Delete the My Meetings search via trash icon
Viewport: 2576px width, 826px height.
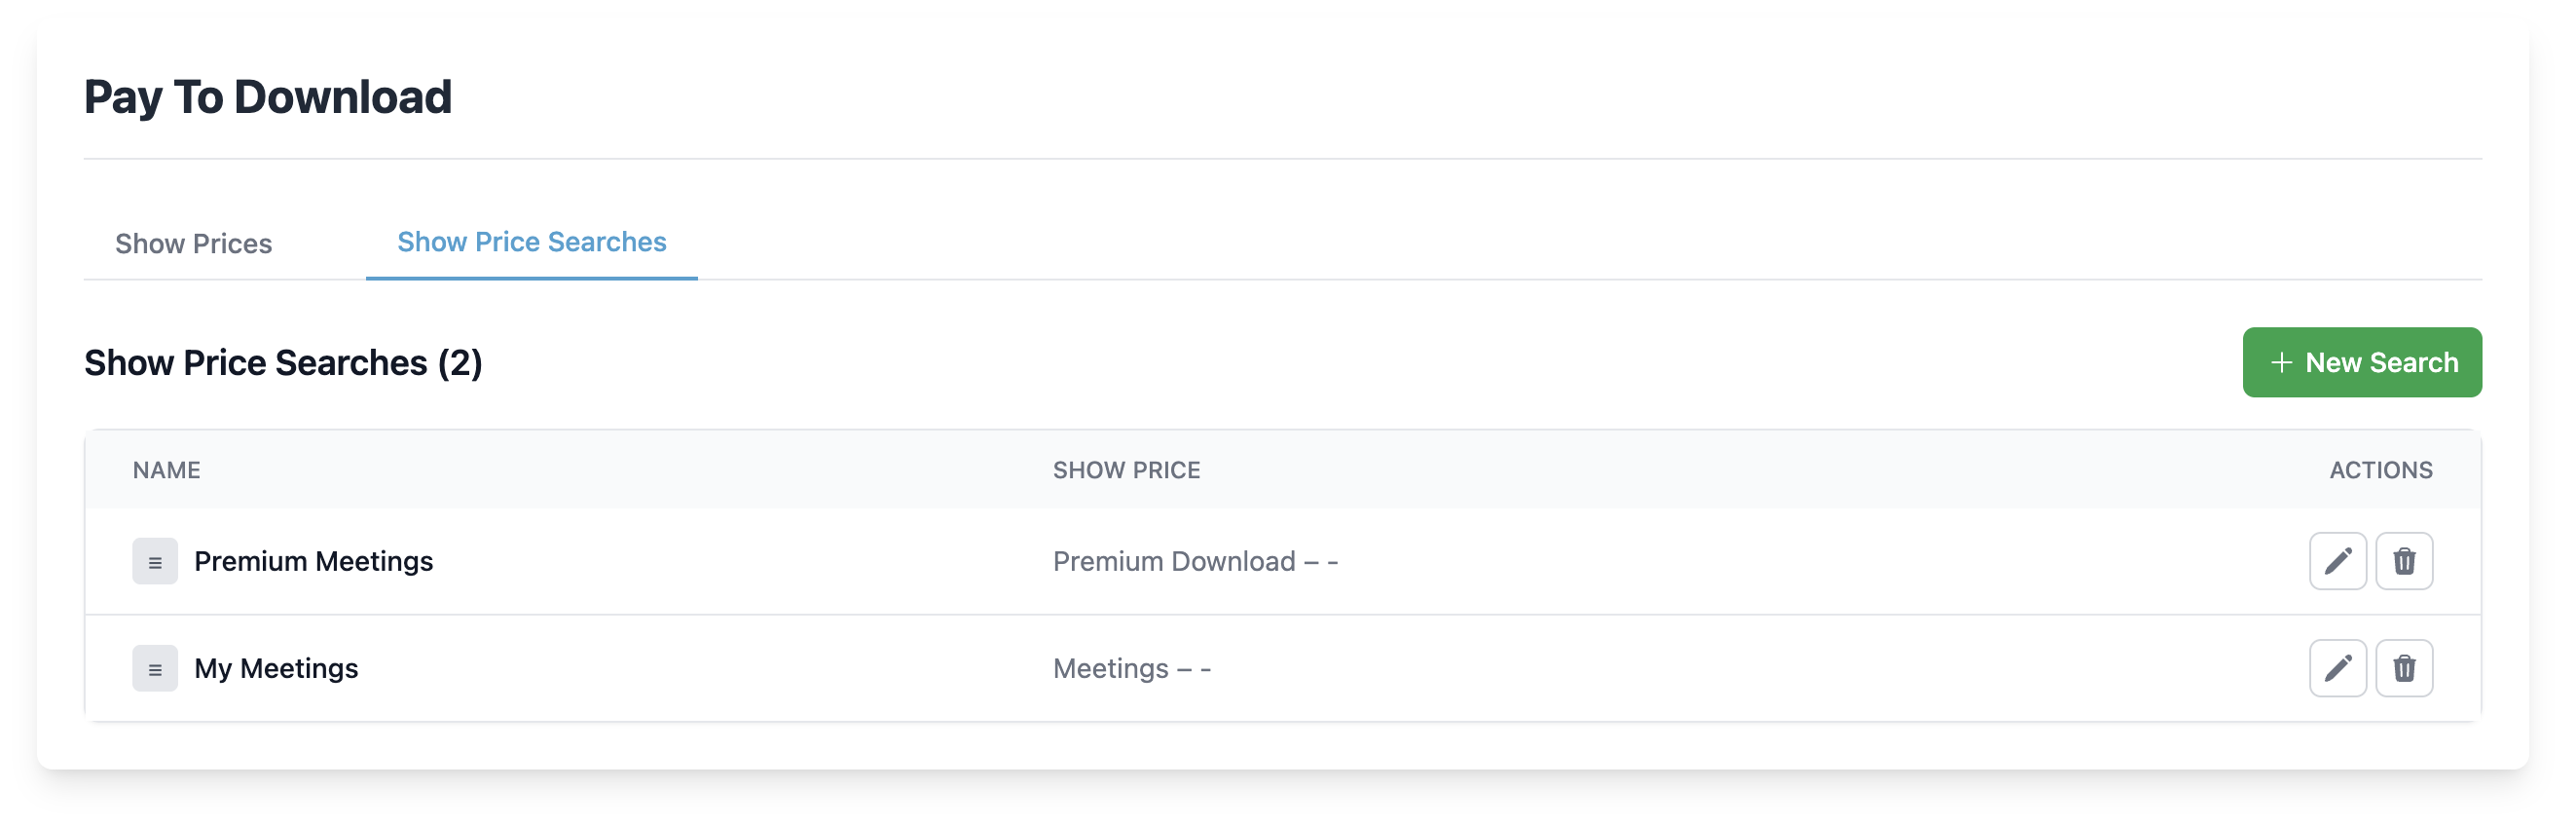[x=2404, y=667]
